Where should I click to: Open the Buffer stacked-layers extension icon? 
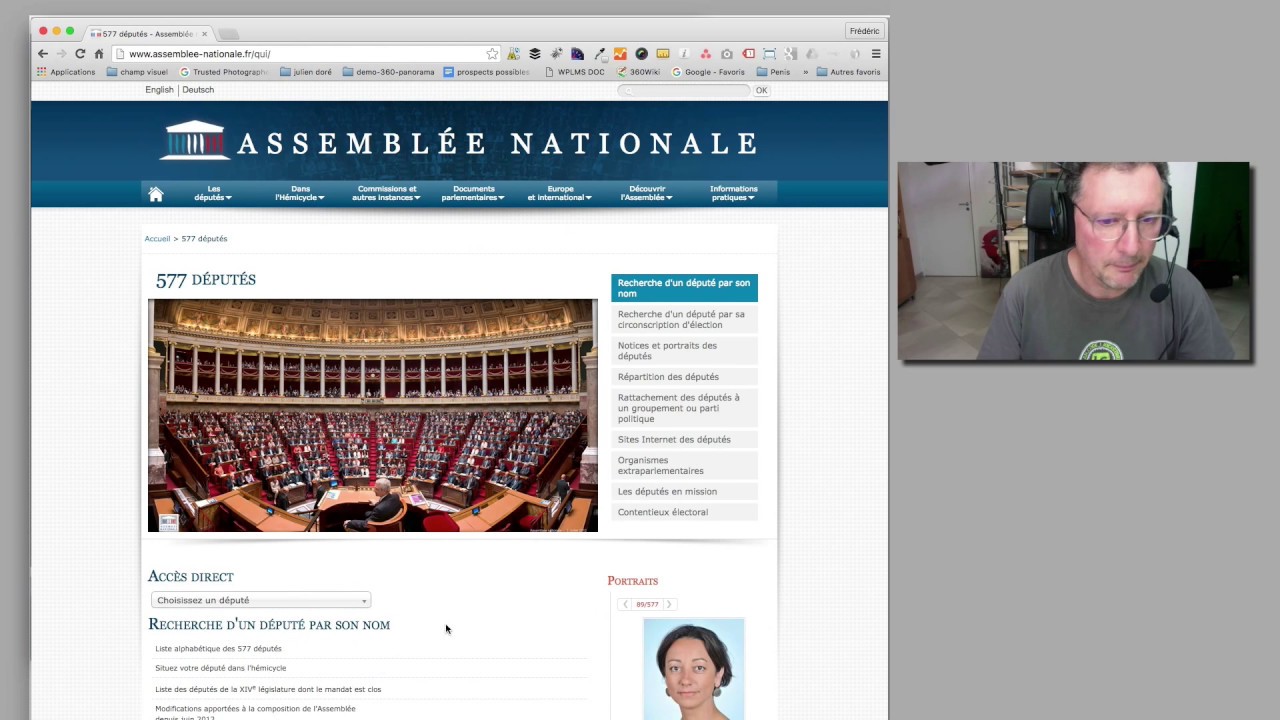(535, 54)
